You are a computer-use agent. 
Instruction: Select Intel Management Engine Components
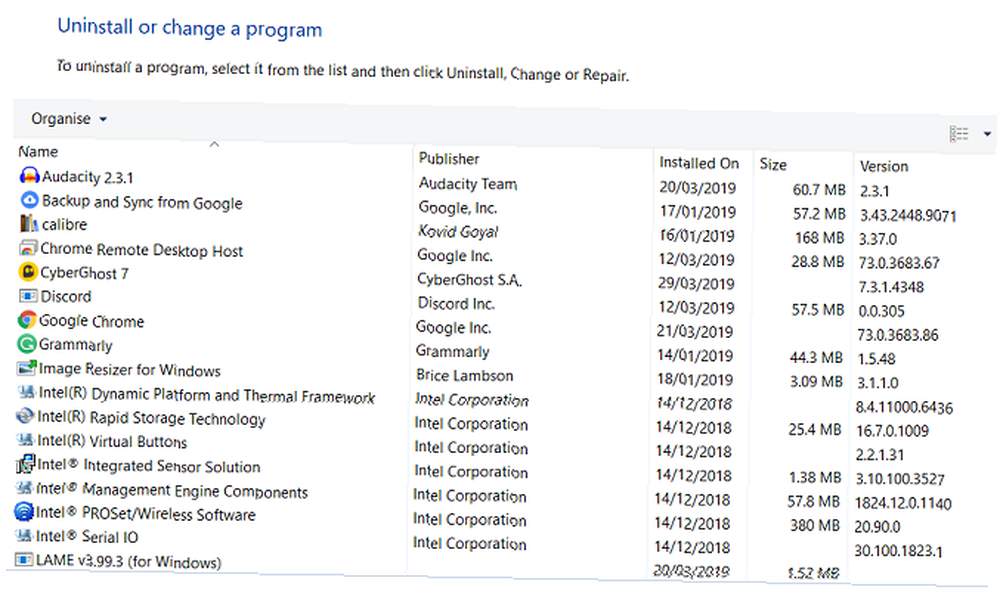(x=172, y=491)
